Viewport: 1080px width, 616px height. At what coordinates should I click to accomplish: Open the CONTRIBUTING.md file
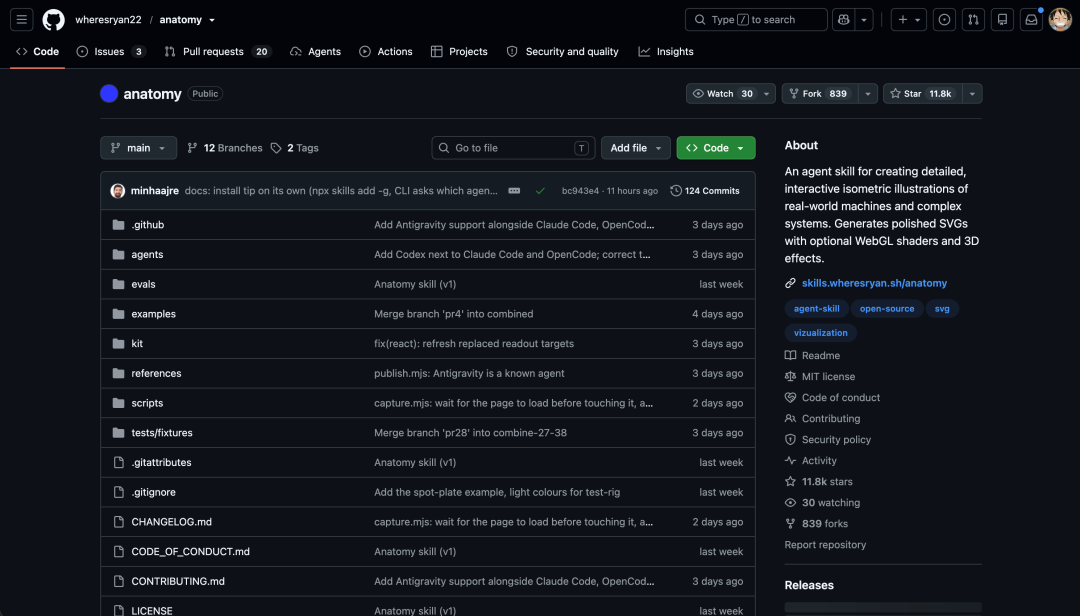click(178, 581)
